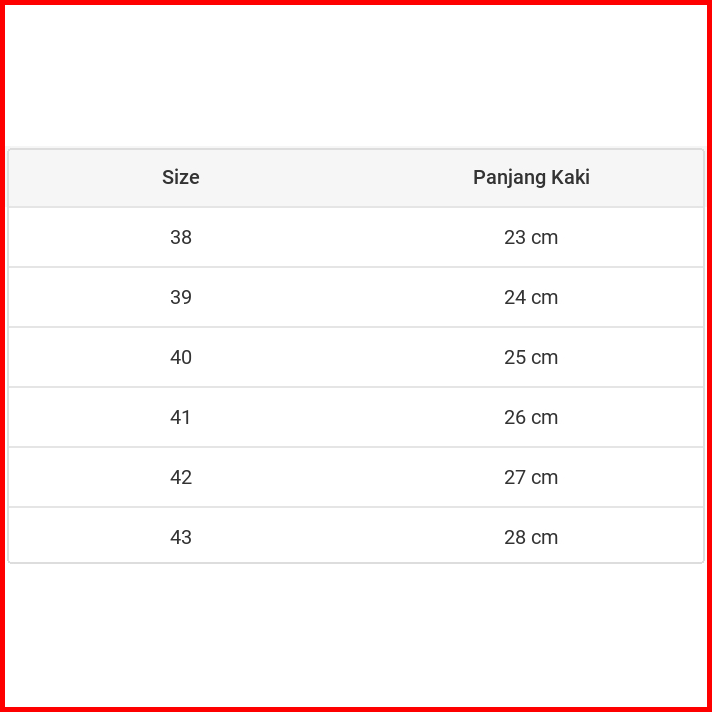Click the 27 cm foot length cell
This screenshot has height=712, width=712.
tap(531, 478)
